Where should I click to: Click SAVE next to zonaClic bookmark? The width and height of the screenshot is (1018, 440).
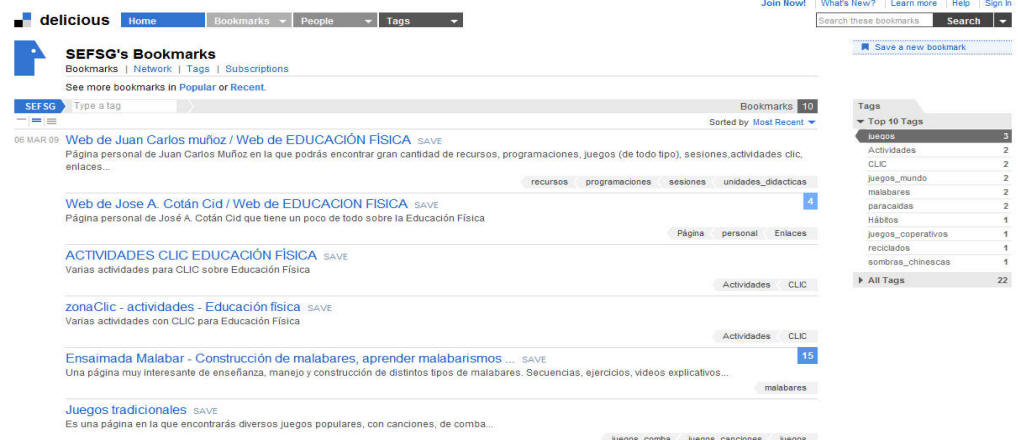(319, 308)
